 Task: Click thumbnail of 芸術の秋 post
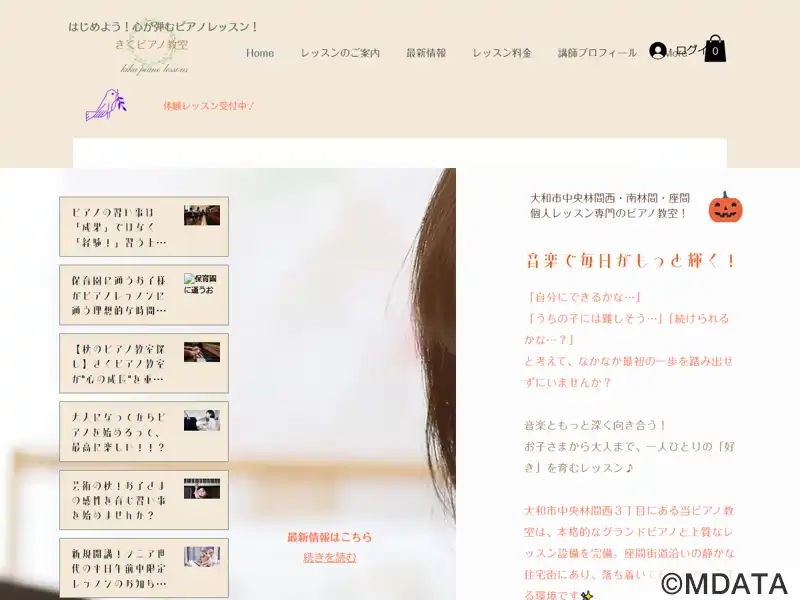pyautogui.click(x=202, y=489)
